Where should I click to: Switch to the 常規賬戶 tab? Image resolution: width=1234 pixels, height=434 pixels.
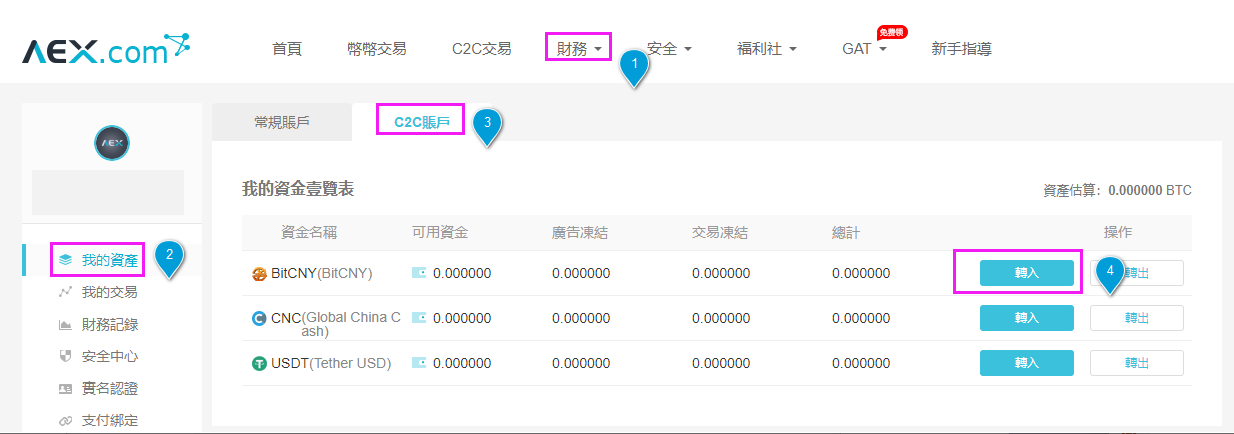pyautogui.click(x=282, y=122)
